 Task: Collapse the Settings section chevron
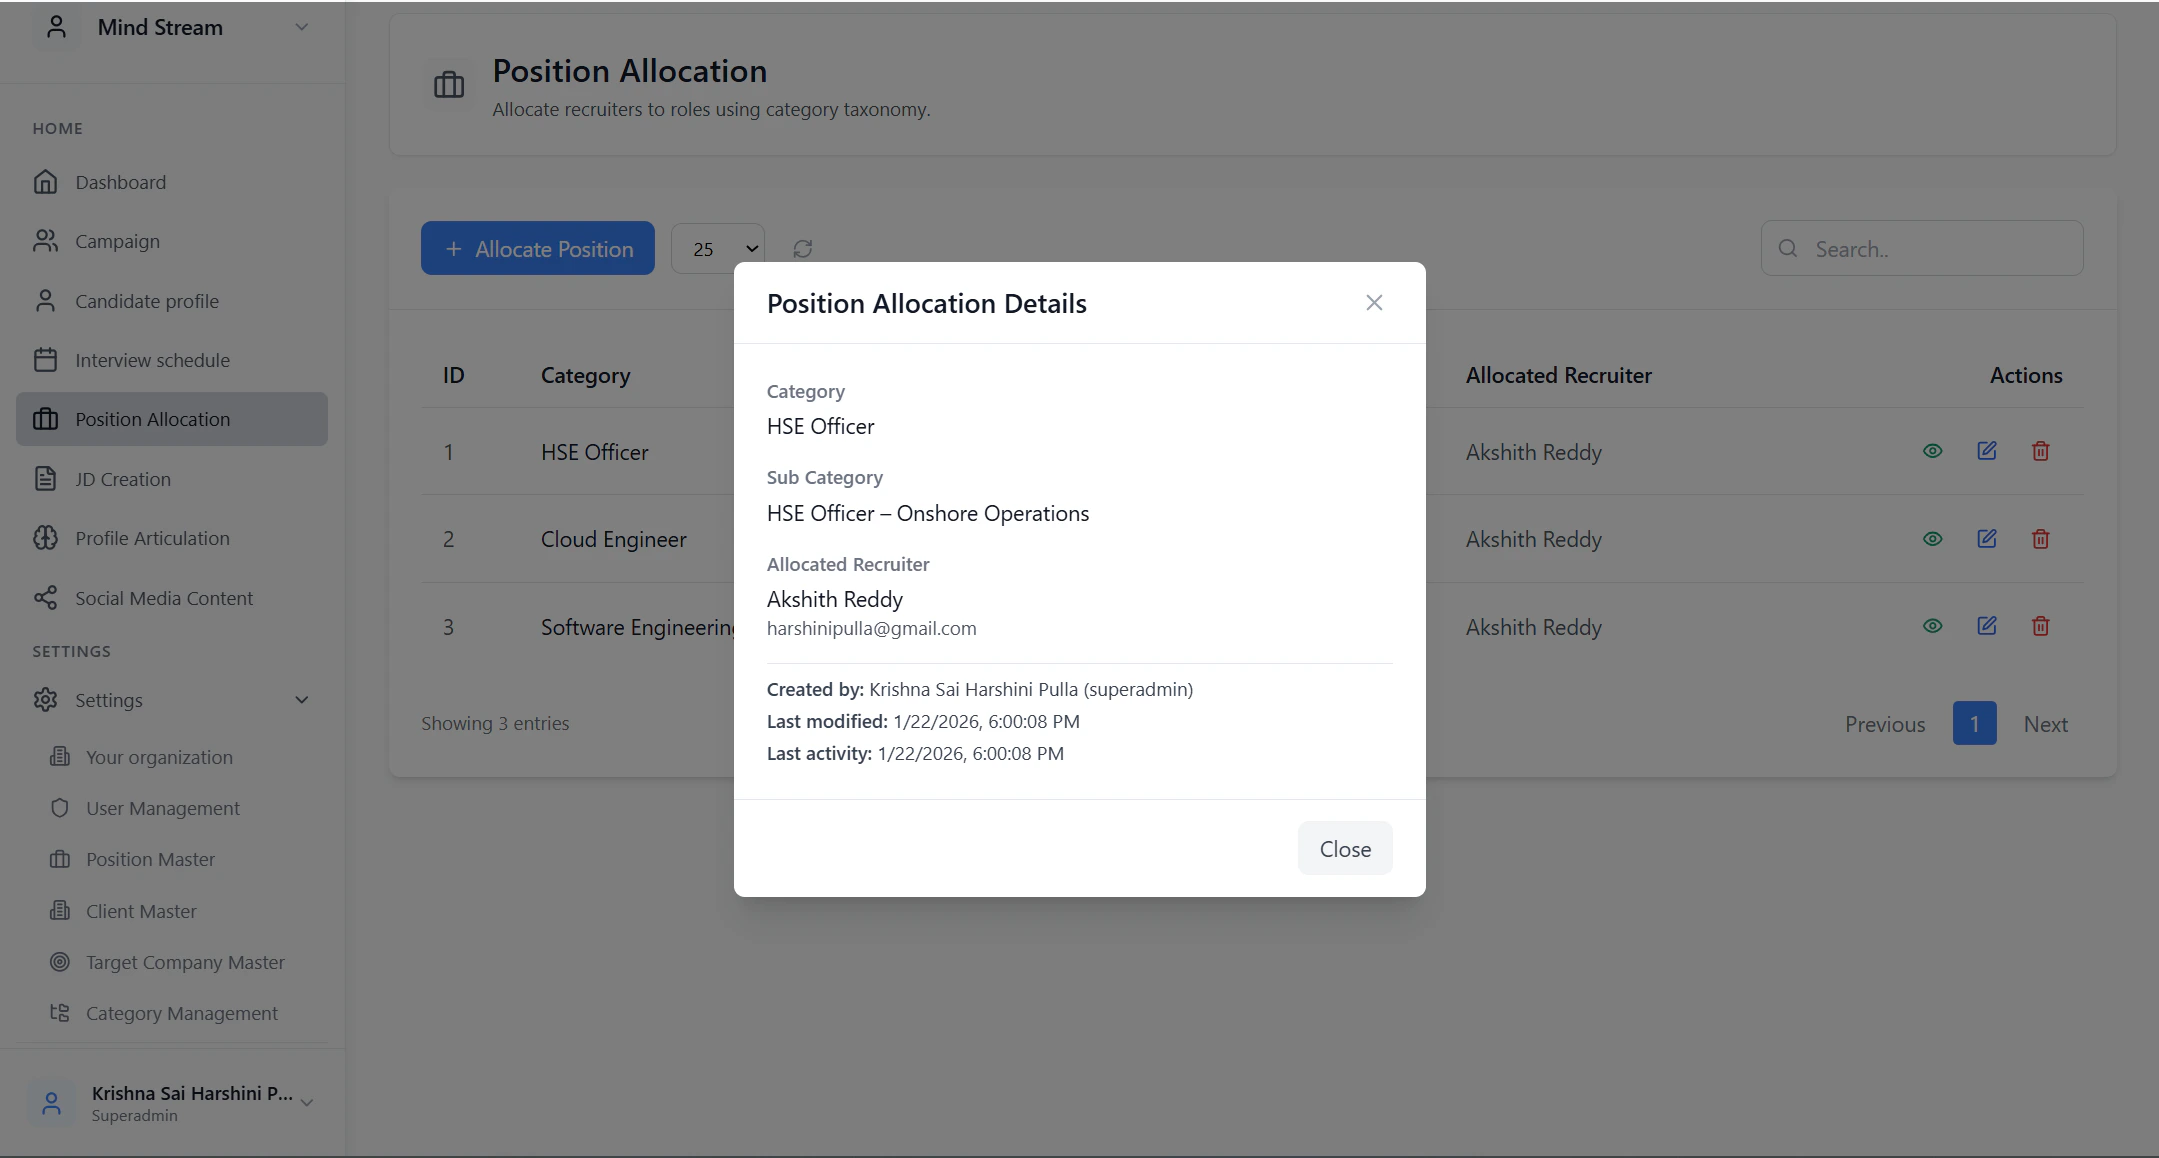[x=301, y=700]
